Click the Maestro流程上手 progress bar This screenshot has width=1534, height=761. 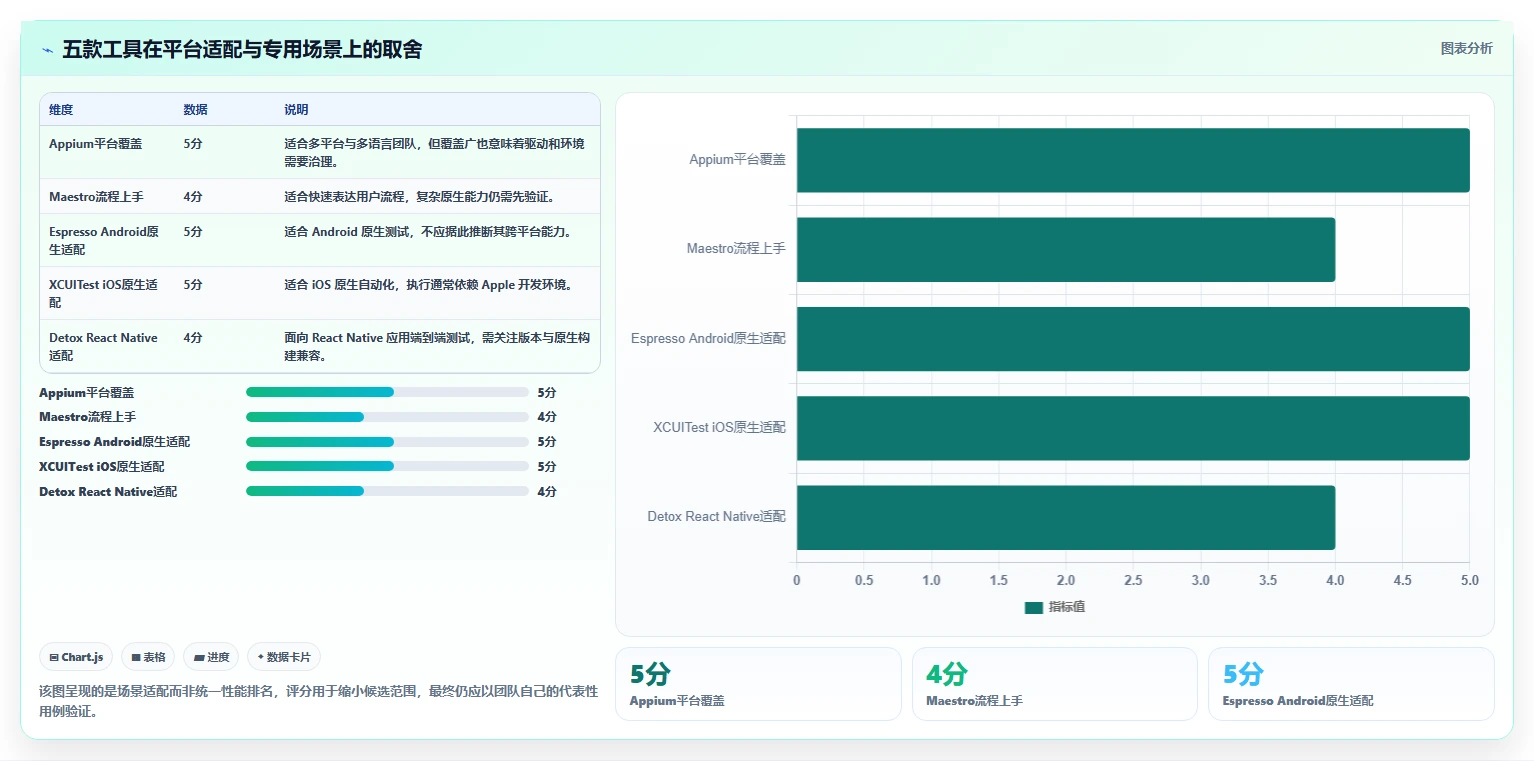(387, 417)
